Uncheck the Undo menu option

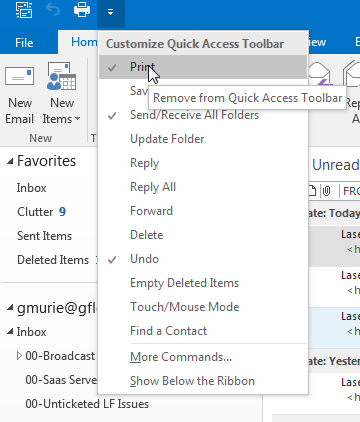click(x=203, y=259)
